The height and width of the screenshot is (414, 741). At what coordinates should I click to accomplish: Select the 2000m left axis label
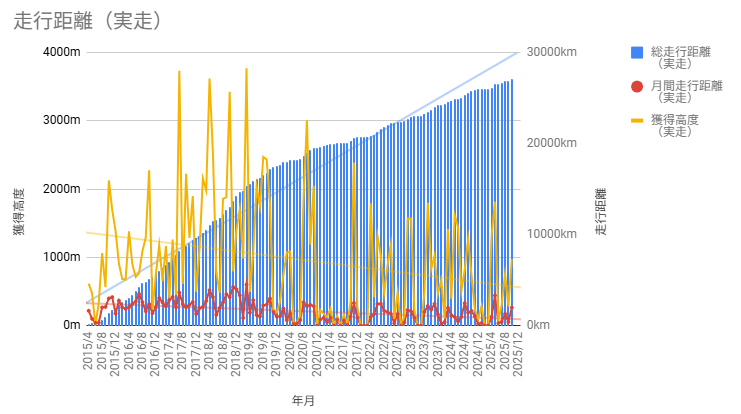(60, 189)
